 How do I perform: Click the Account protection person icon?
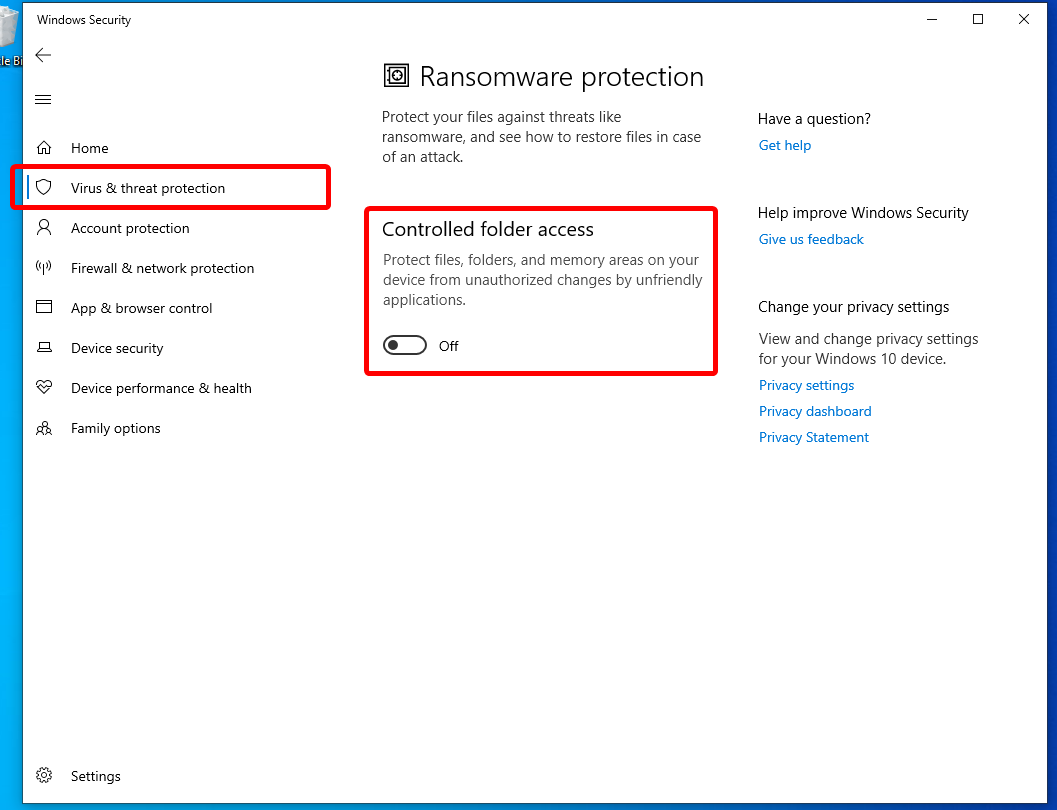click(x=44, y=228)
